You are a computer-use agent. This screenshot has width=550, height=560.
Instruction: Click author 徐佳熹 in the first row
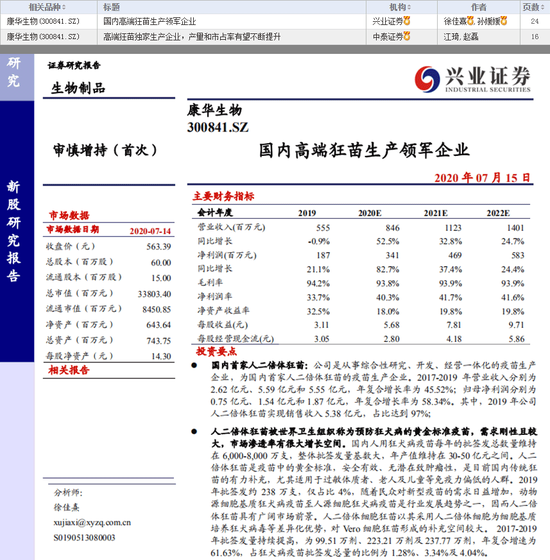pos(455,21)
